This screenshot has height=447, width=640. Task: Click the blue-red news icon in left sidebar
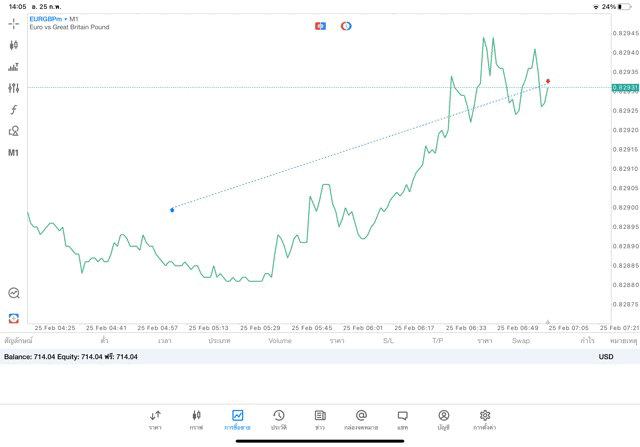(13, 317)
